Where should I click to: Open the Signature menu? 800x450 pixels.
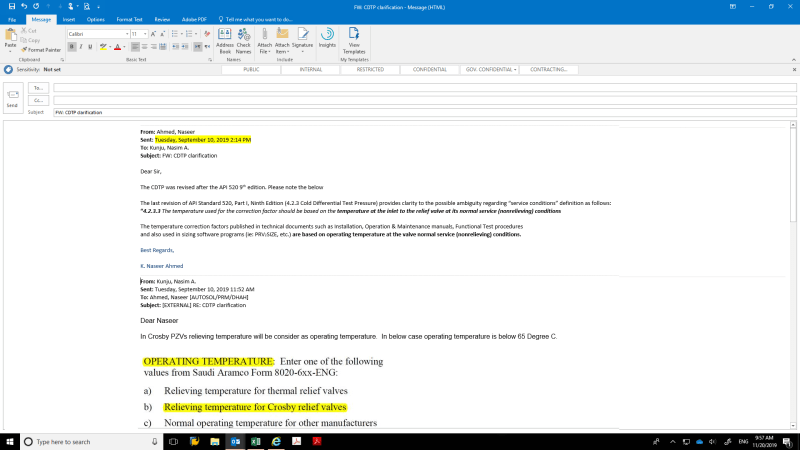pyautogui.click(x=303, y=41)
